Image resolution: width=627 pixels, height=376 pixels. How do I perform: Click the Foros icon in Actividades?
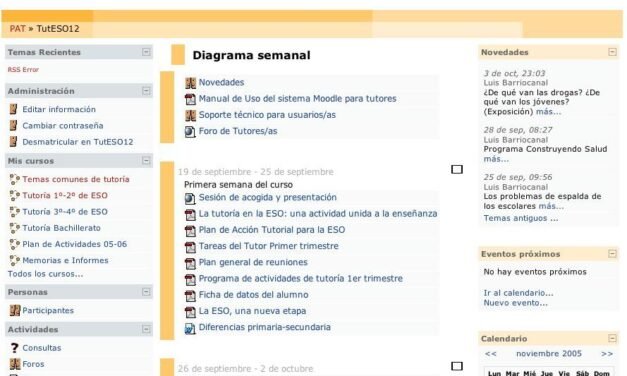coord(15,364)
